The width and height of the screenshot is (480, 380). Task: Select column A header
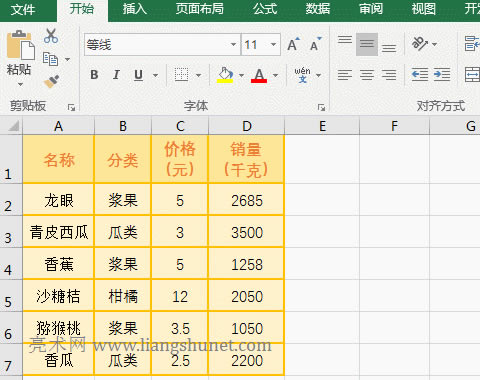click(58, 126)
